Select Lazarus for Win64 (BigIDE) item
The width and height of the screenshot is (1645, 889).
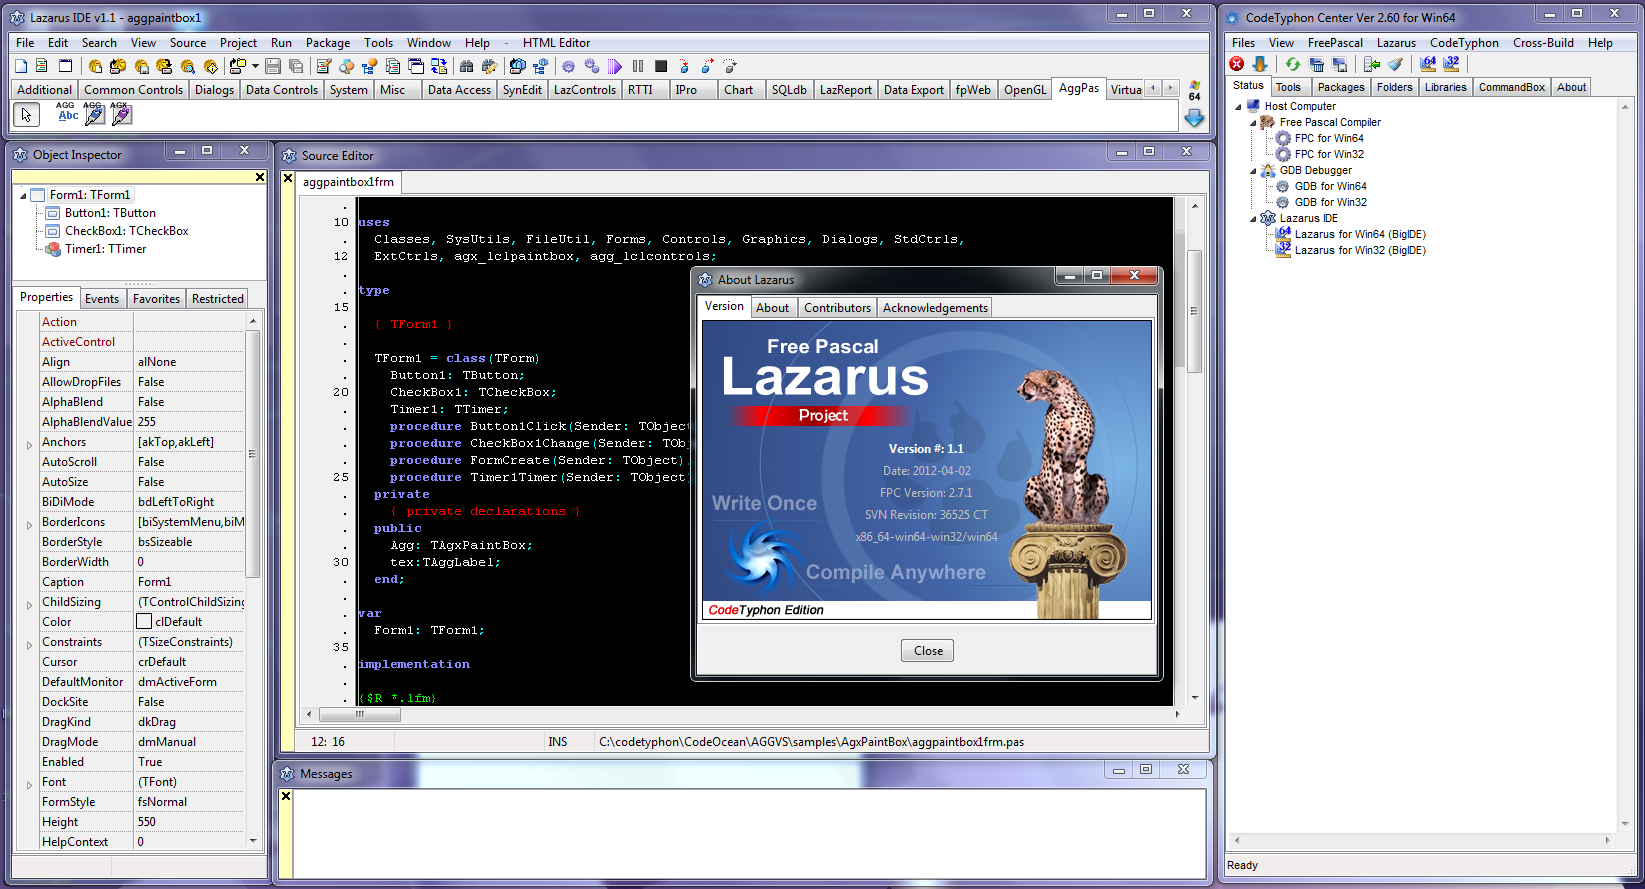click(1360, 234)
